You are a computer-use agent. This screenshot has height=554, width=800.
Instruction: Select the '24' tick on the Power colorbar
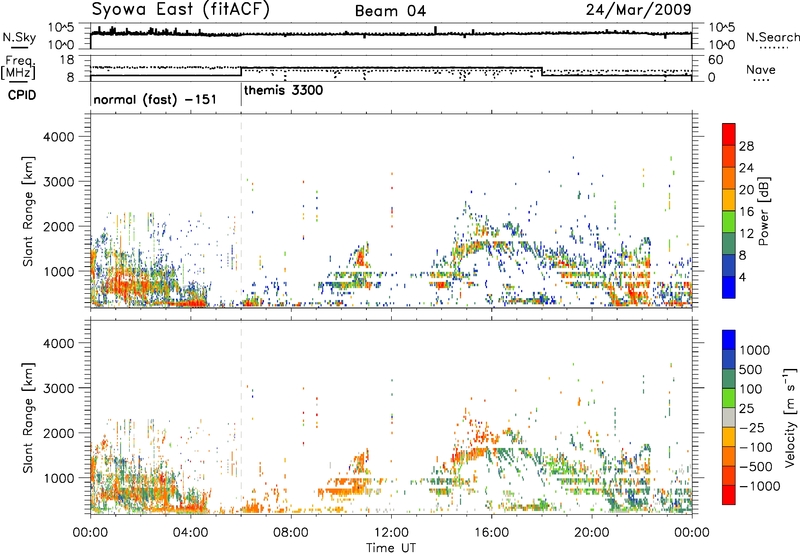[746, 168]
